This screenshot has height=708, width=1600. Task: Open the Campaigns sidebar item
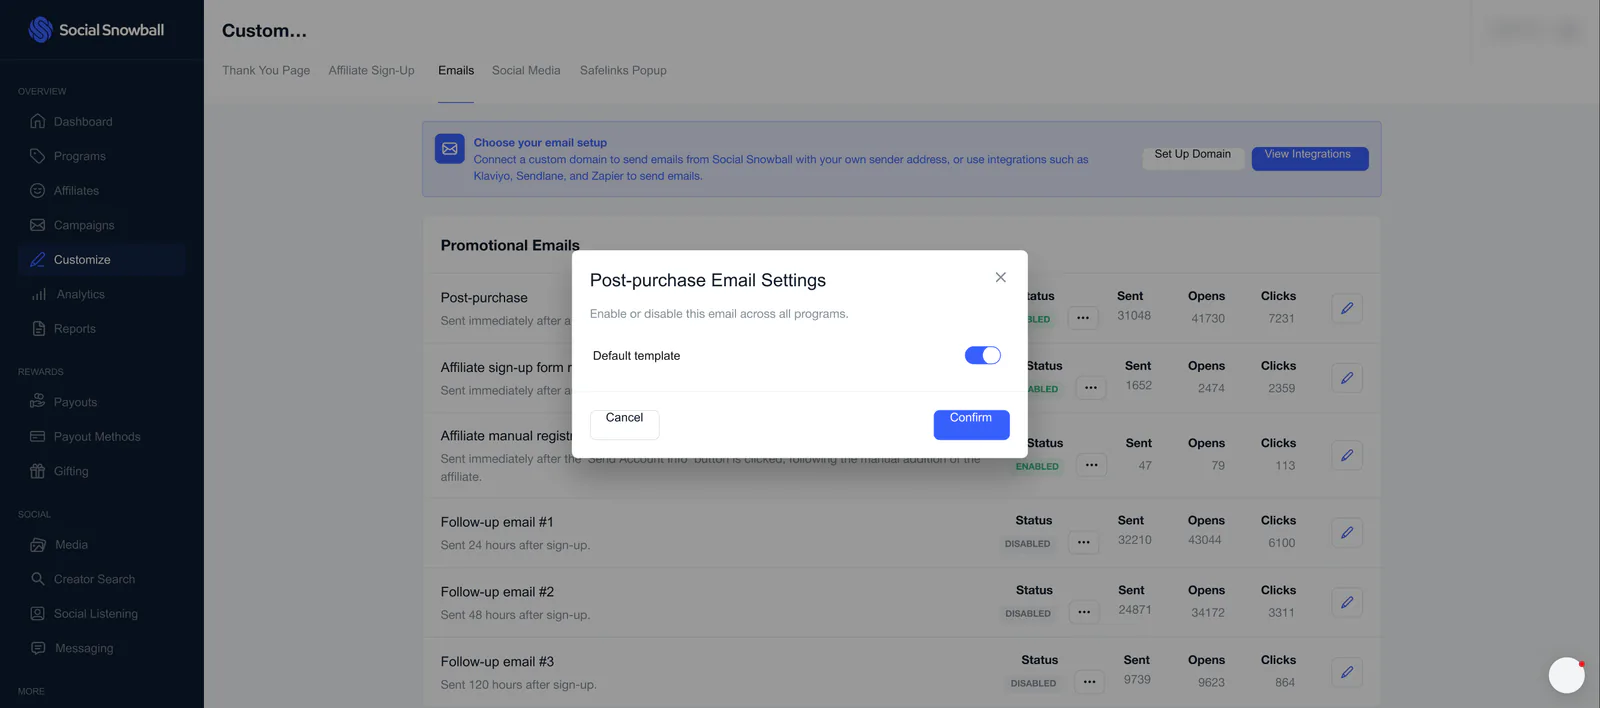(84, 225)
